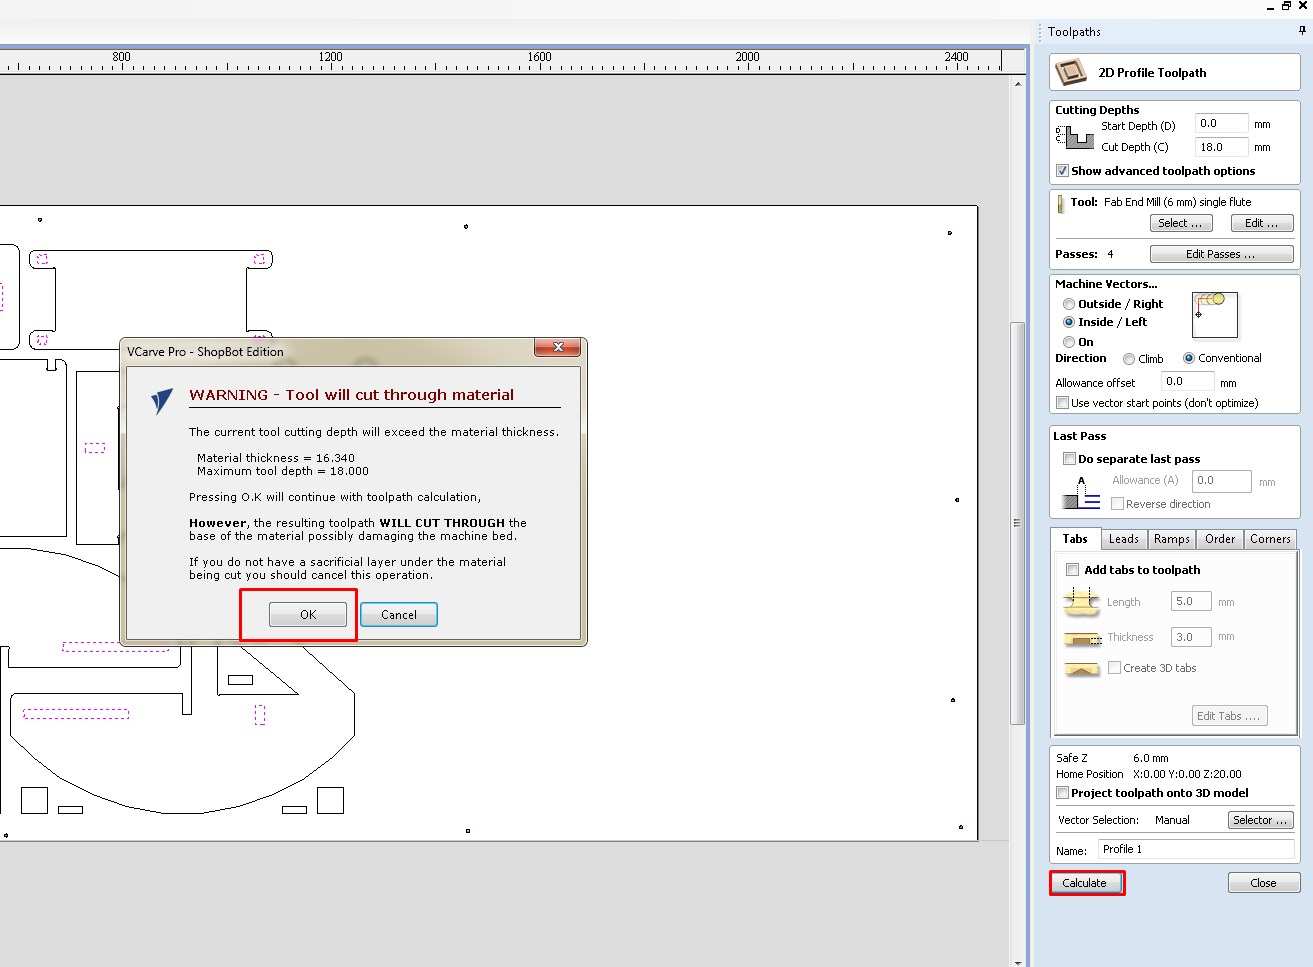
Task: Click the tab Length input field
Action: coord(1191,602)
